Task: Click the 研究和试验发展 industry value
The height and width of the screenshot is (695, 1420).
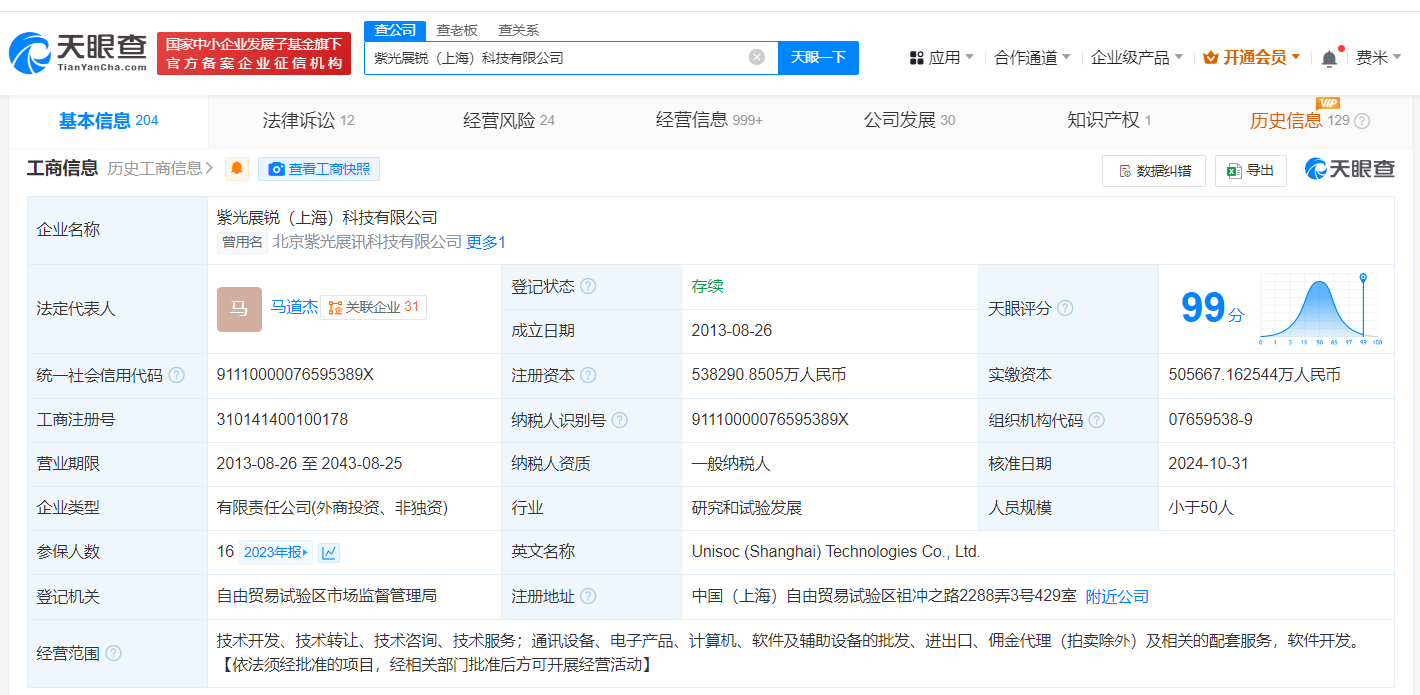Action: [x=747, y=508]
